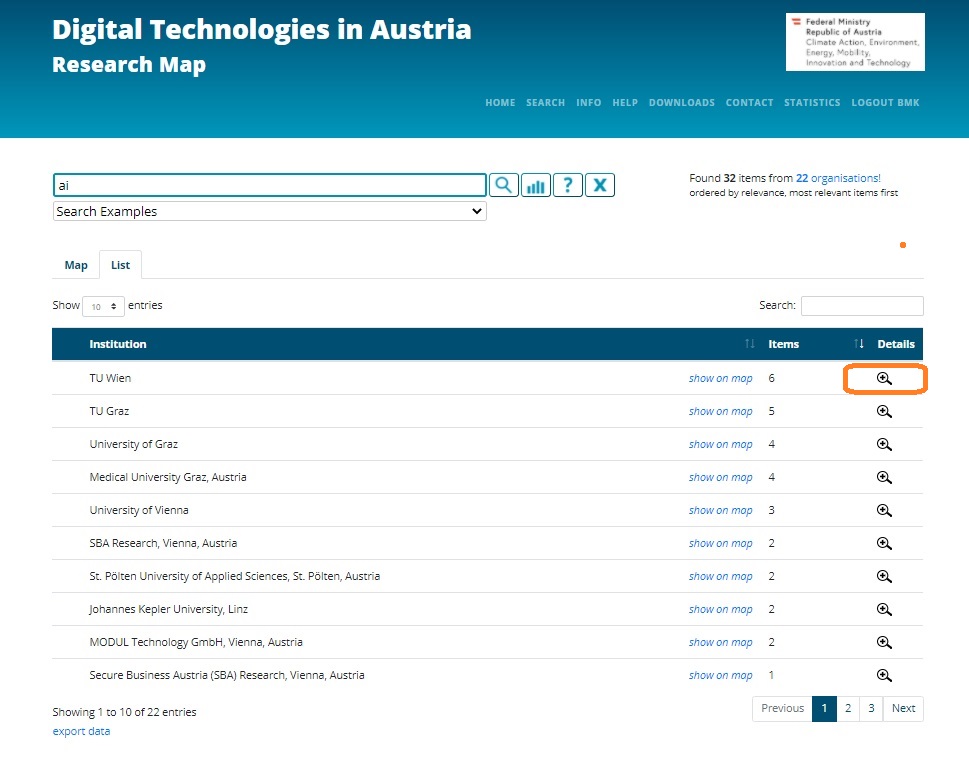Switch to the Map tab
The height and width of the screenshot is (761, 969).
coord(76,265)
